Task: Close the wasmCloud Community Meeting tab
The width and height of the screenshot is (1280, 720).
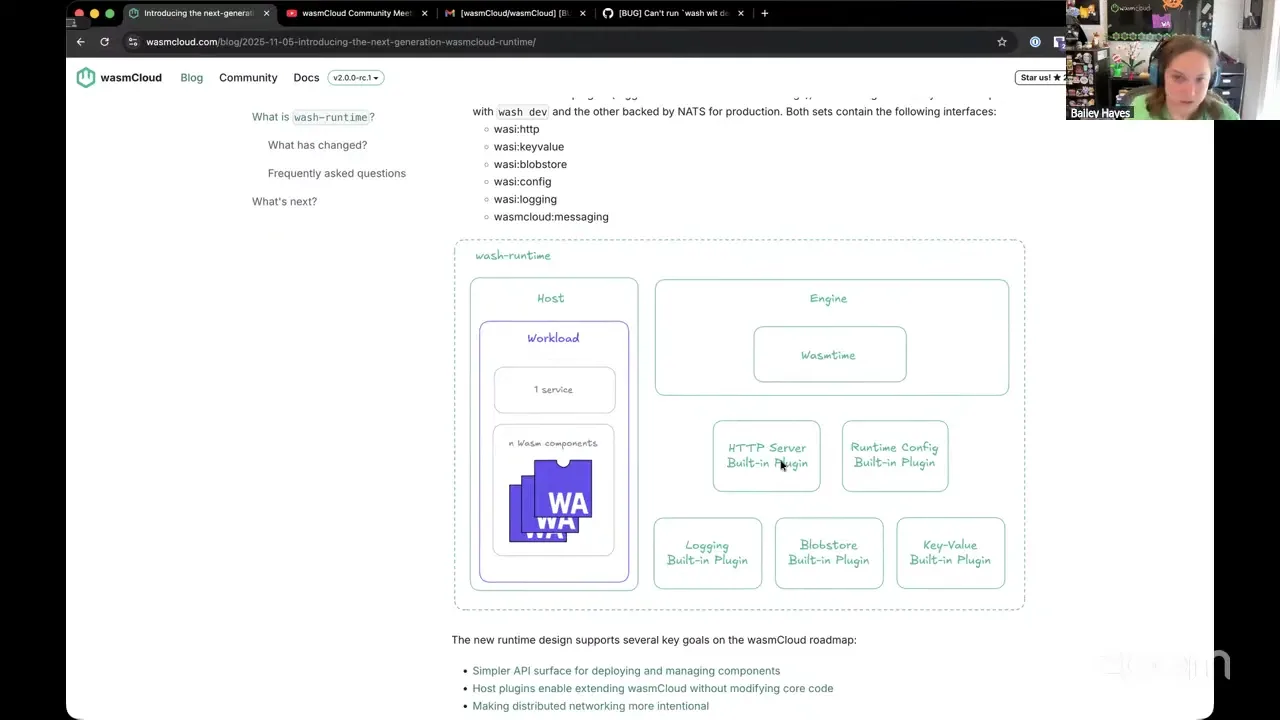Action: coord(425,13)
